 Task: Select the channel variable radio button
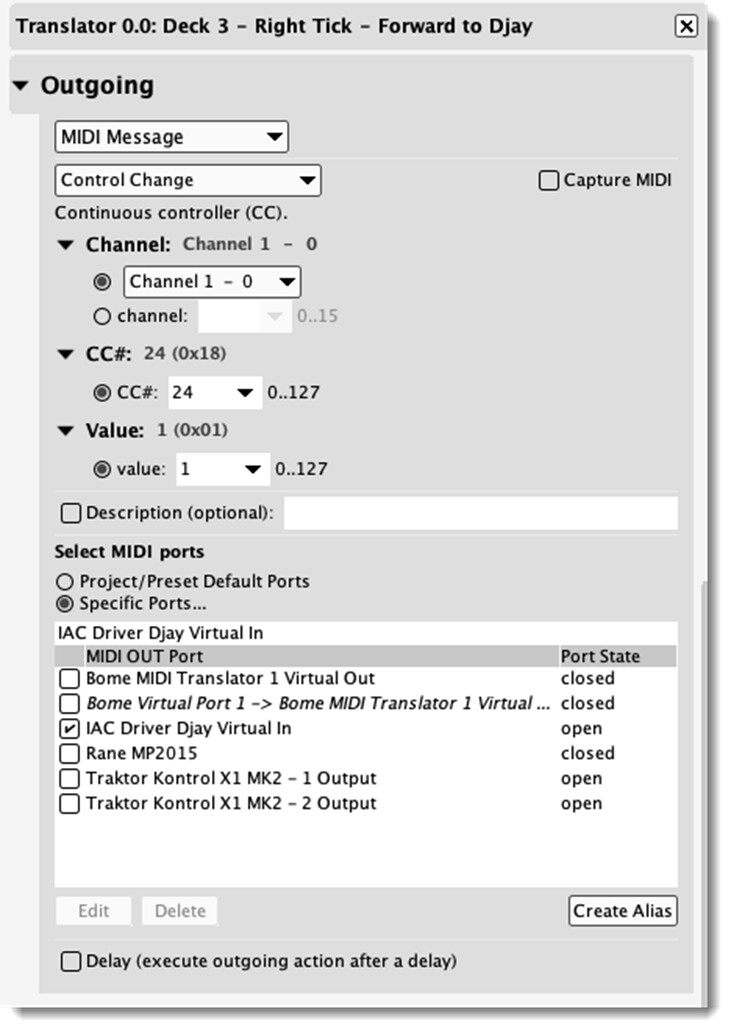(x=102, y=316)
